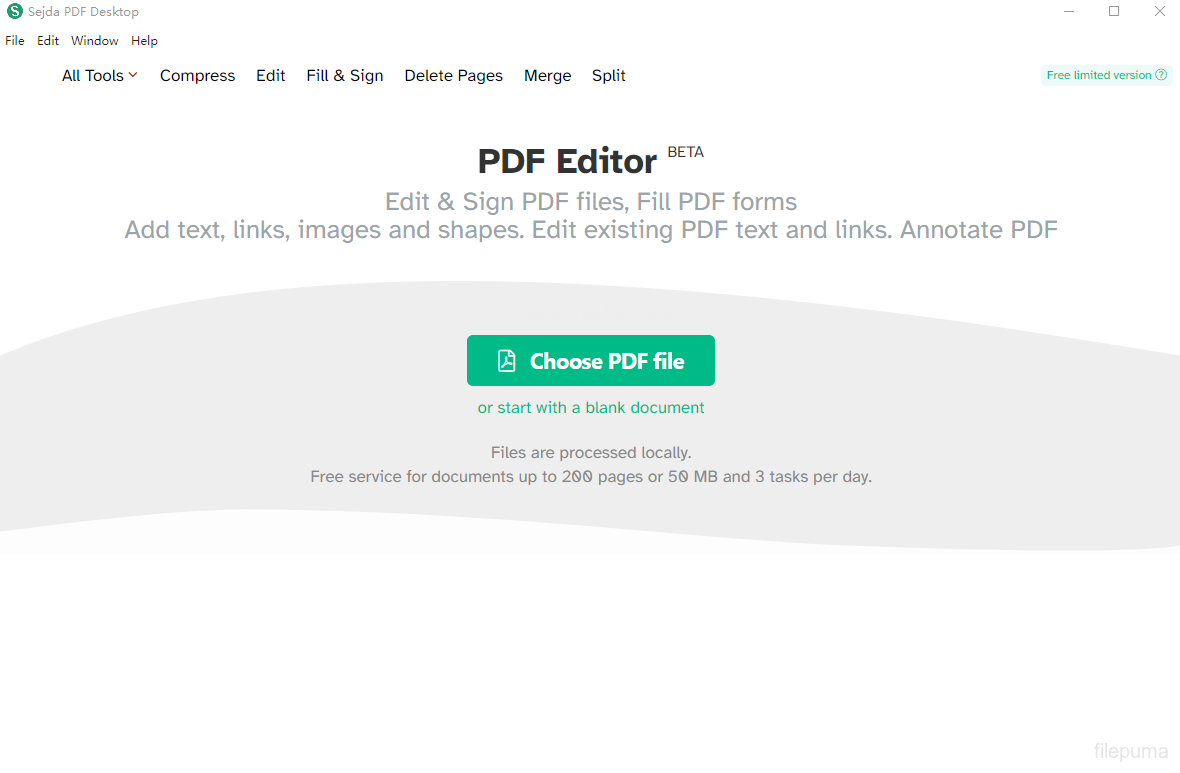Close the Sejda PDF Desktop window
The height and width of the screenshot is (773, 1180).
(x=1160, y=12)
